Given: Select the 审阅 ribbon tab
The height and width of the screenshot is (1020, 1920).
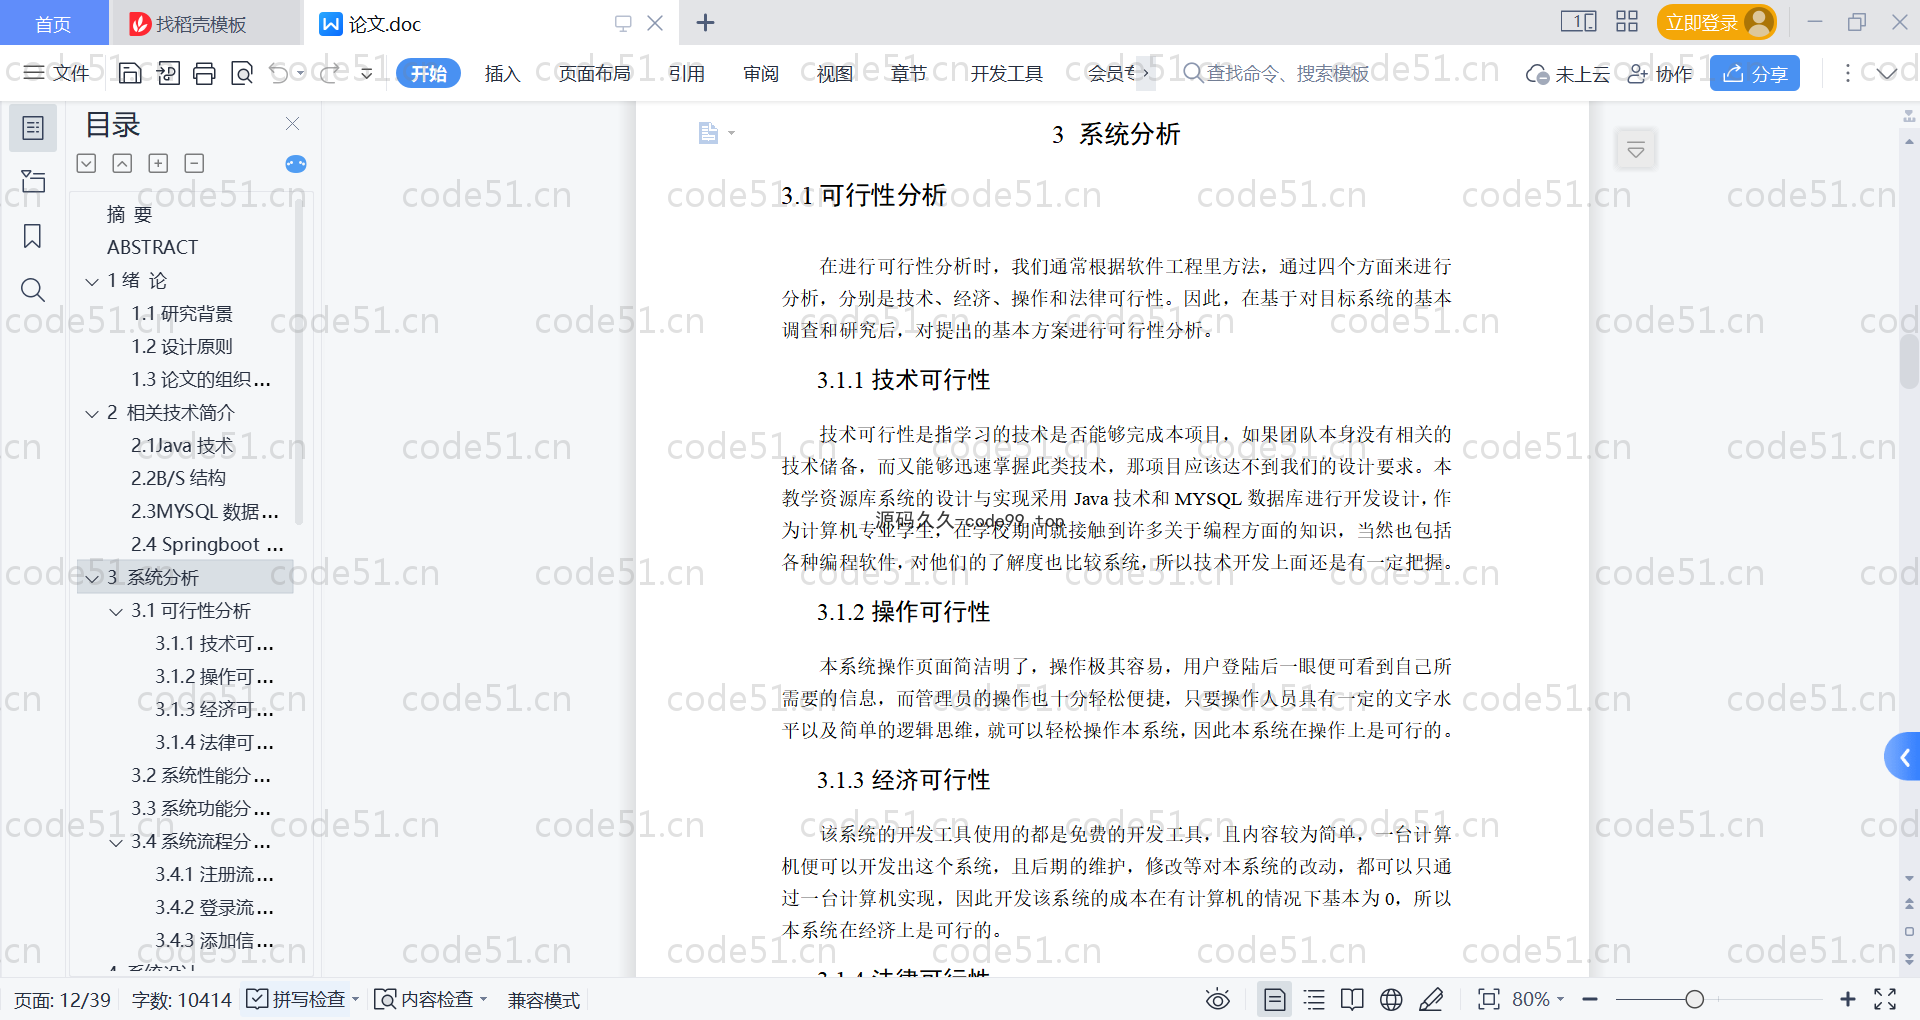Looking at the screenshot, I should pos(761,73).
